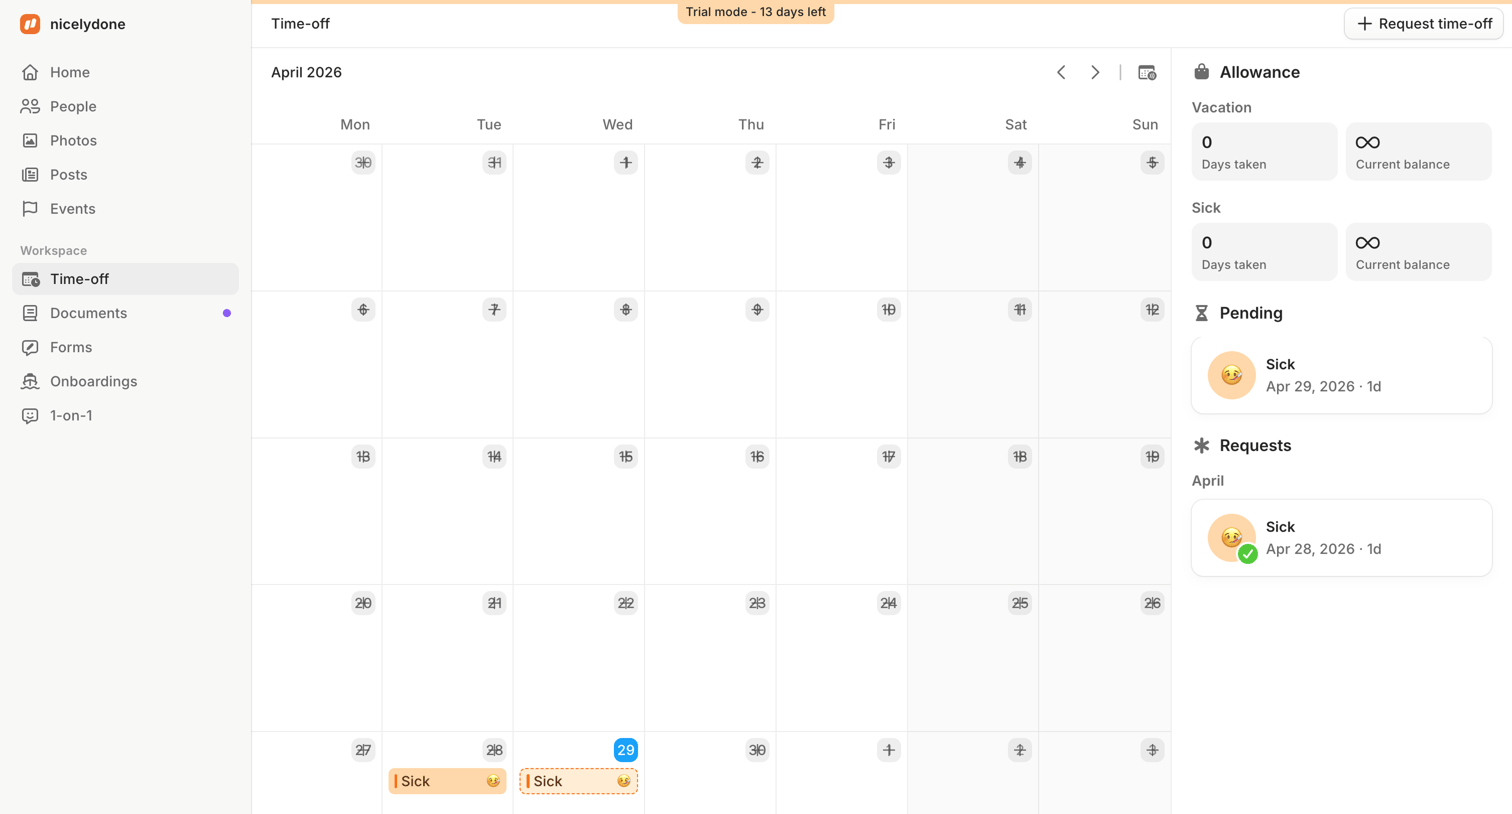
Task: Click the Pending hourglass icon
Action: click(x=1202, y=313)
